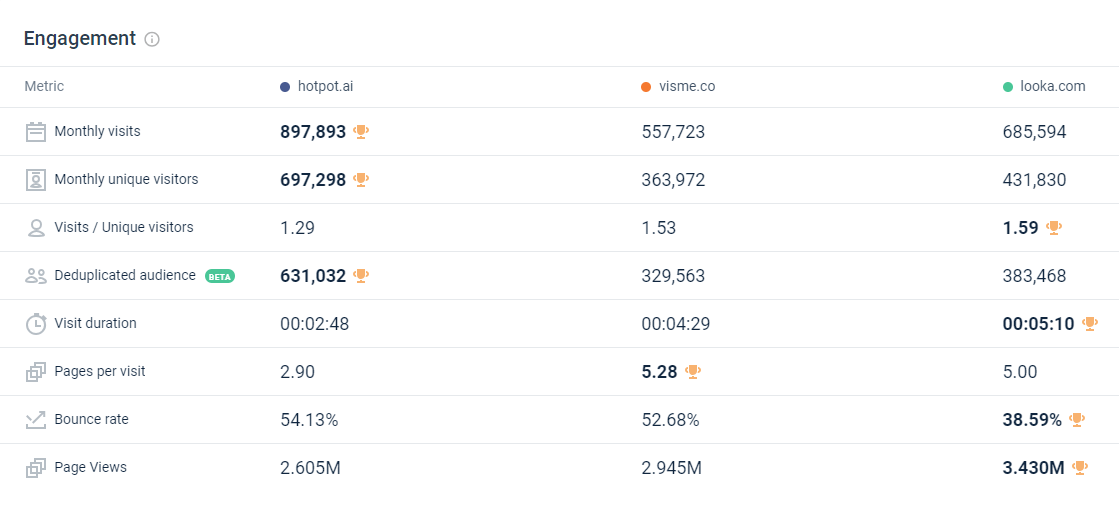Click the Visit duration stopwatch icon
Viewport: 1119px width, 512px height.
point(36,324)
